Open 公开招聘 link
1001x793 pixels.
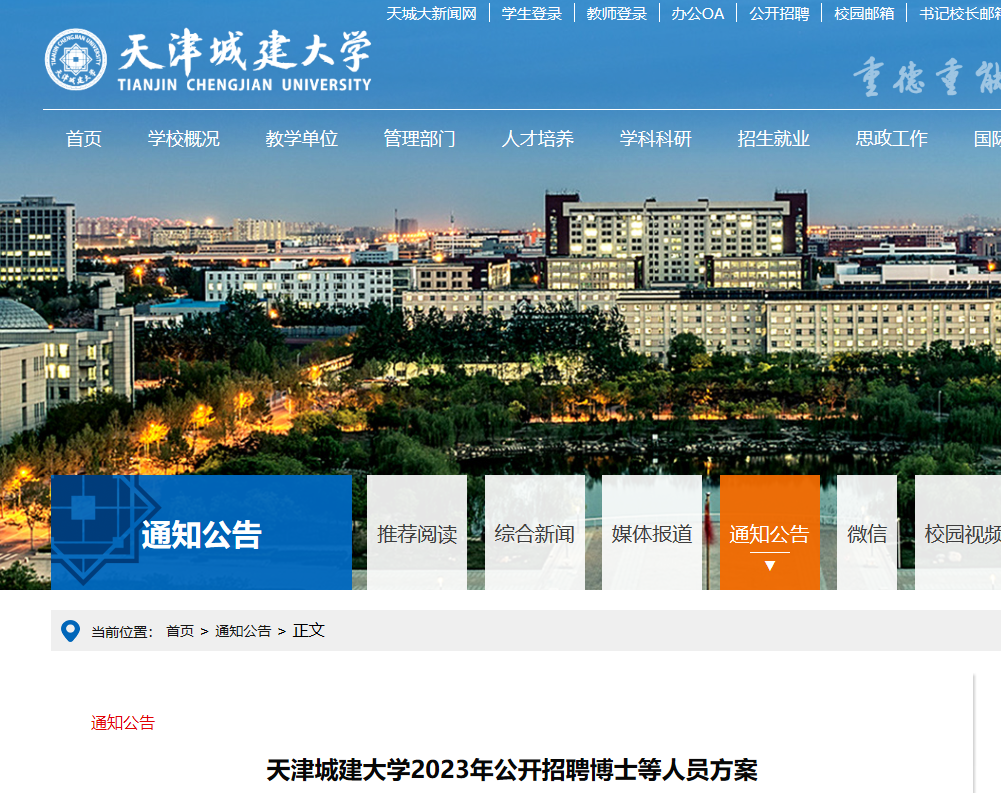tap(779, 13)
